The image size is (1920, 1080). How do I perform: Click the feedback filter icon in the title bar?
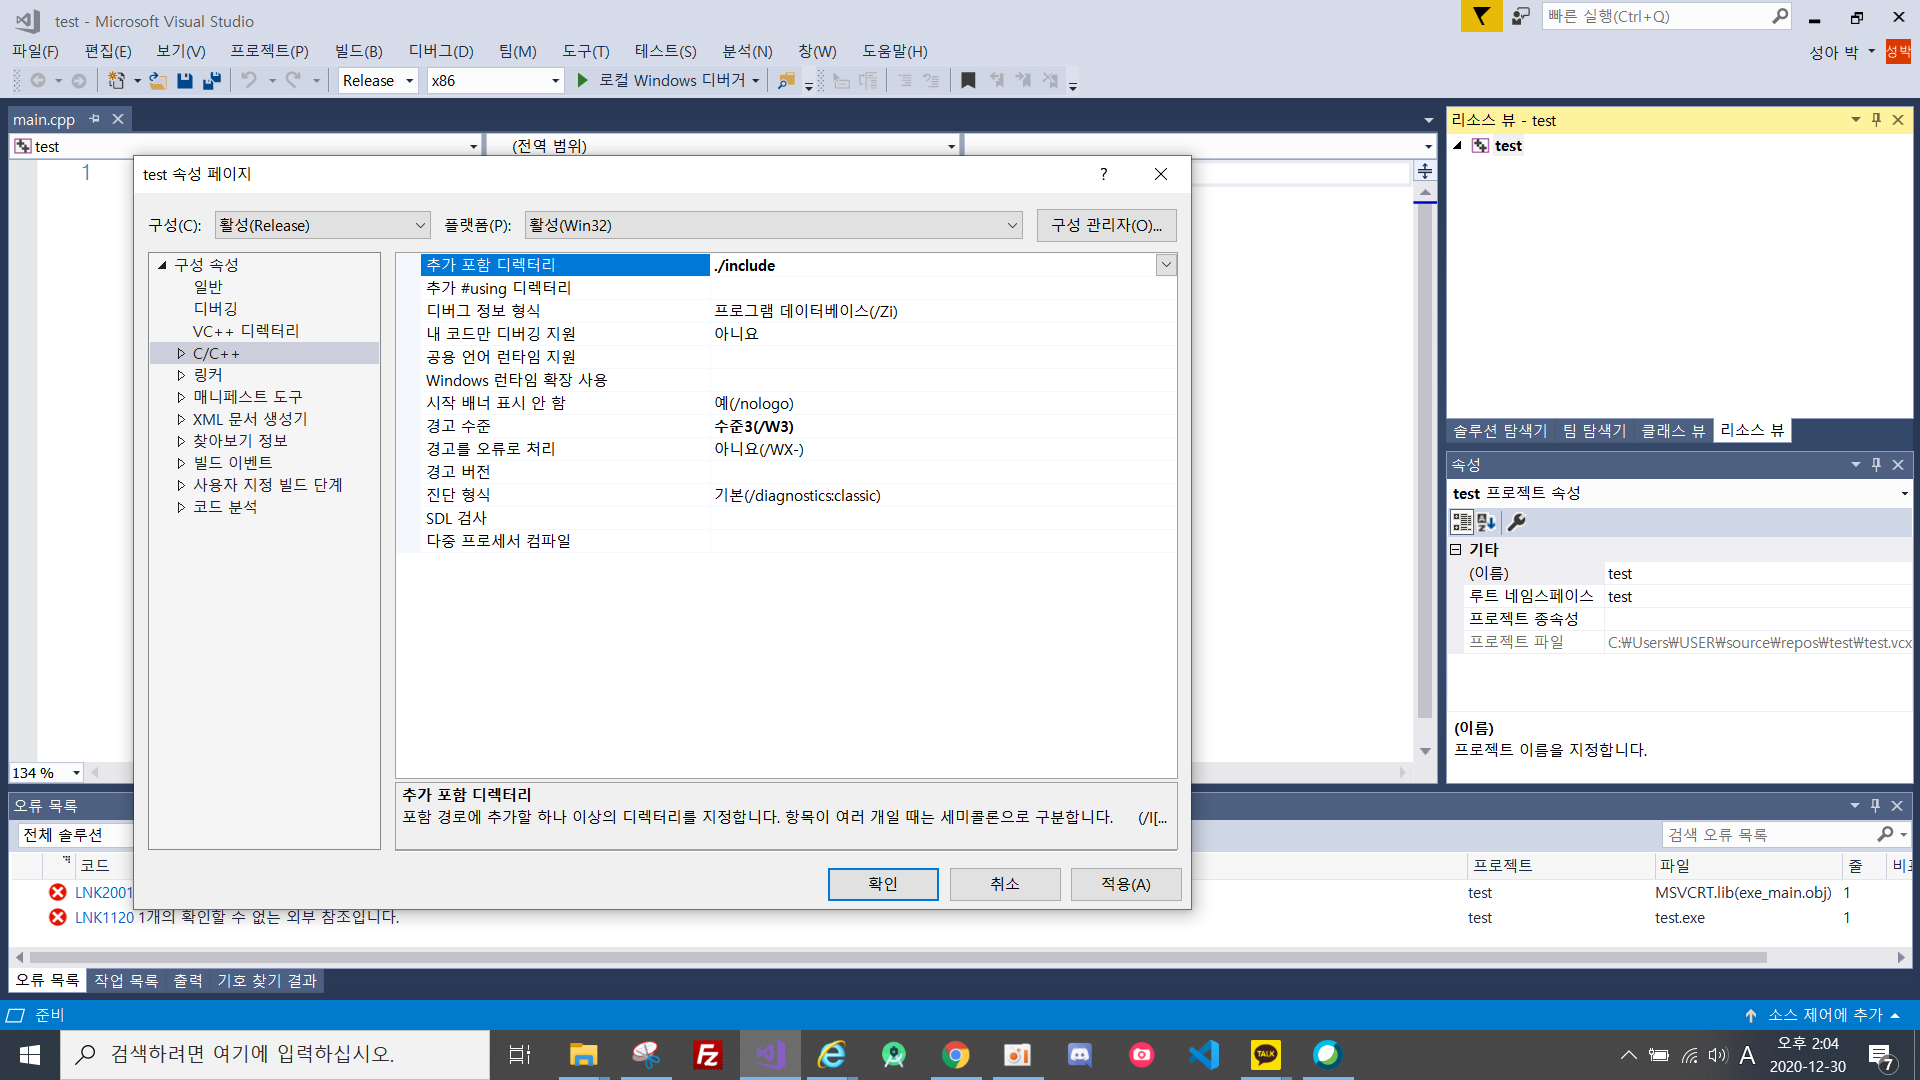coord(1481,16)
